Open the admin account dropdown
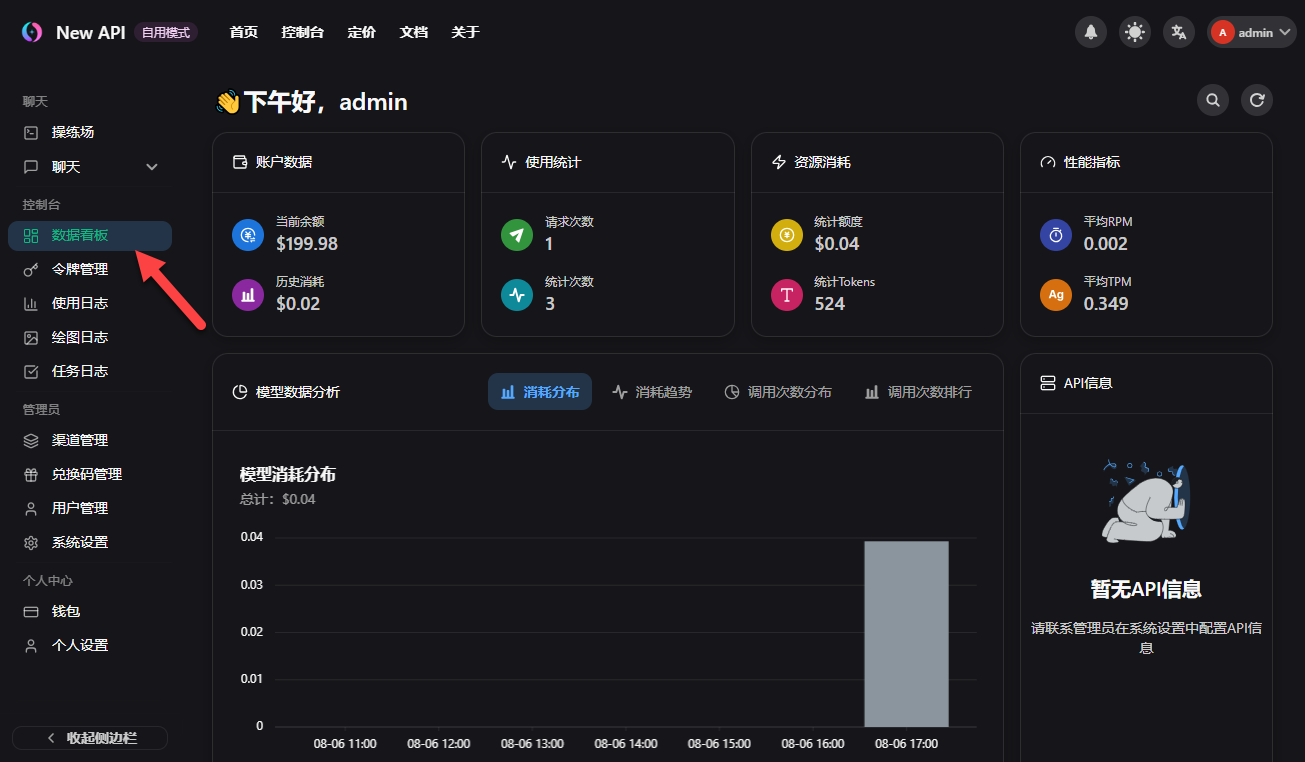The width and height of the screenshot is (1305, 762). [1251, 31]
